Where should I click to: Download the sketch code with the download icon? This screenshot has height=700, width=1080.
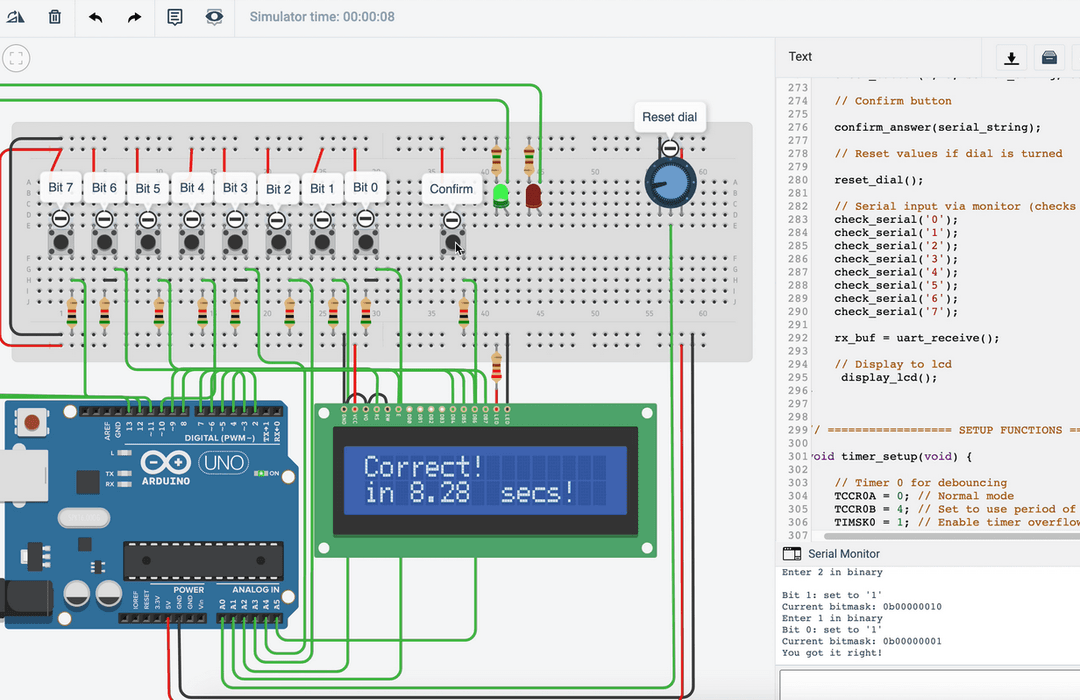(x=1011, y=57)
